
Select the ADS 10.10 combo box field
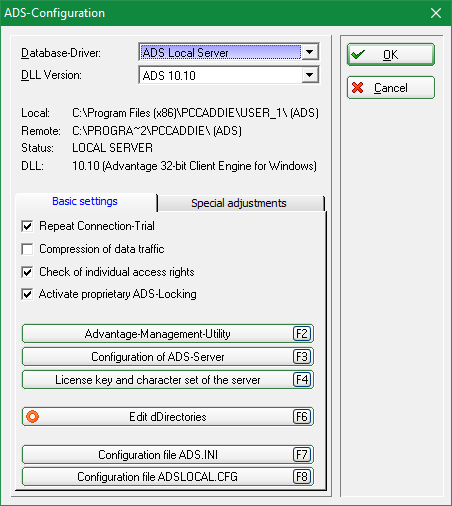coord(229,75)
